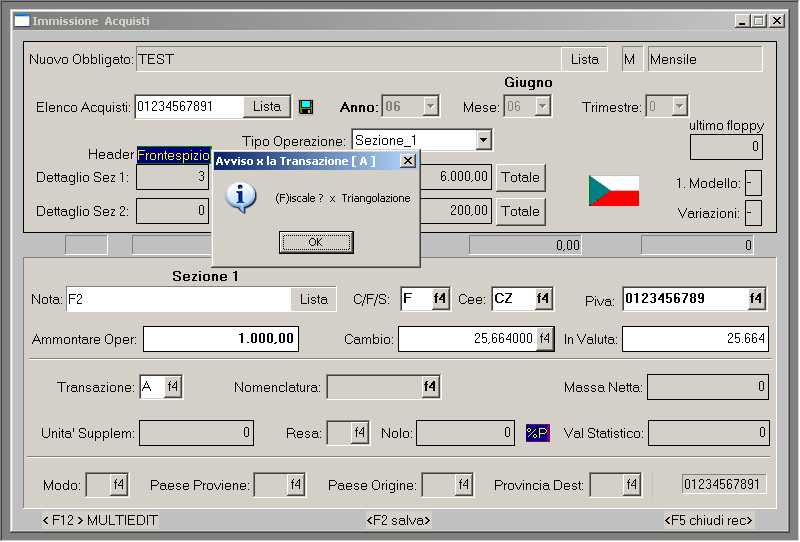800x542 pixels.
Task: Click the Piva number field
Action: tap(686, 299)
